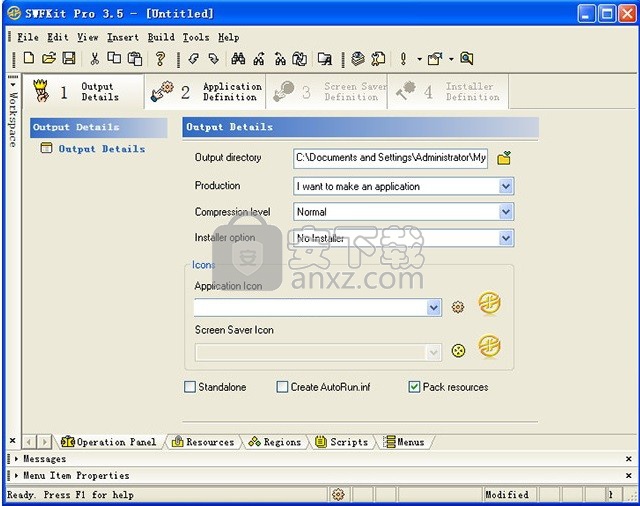Save the project with the floppy disk icon
Image resolution: width=640 pixels, height=506 pixels.
(69, 58)
